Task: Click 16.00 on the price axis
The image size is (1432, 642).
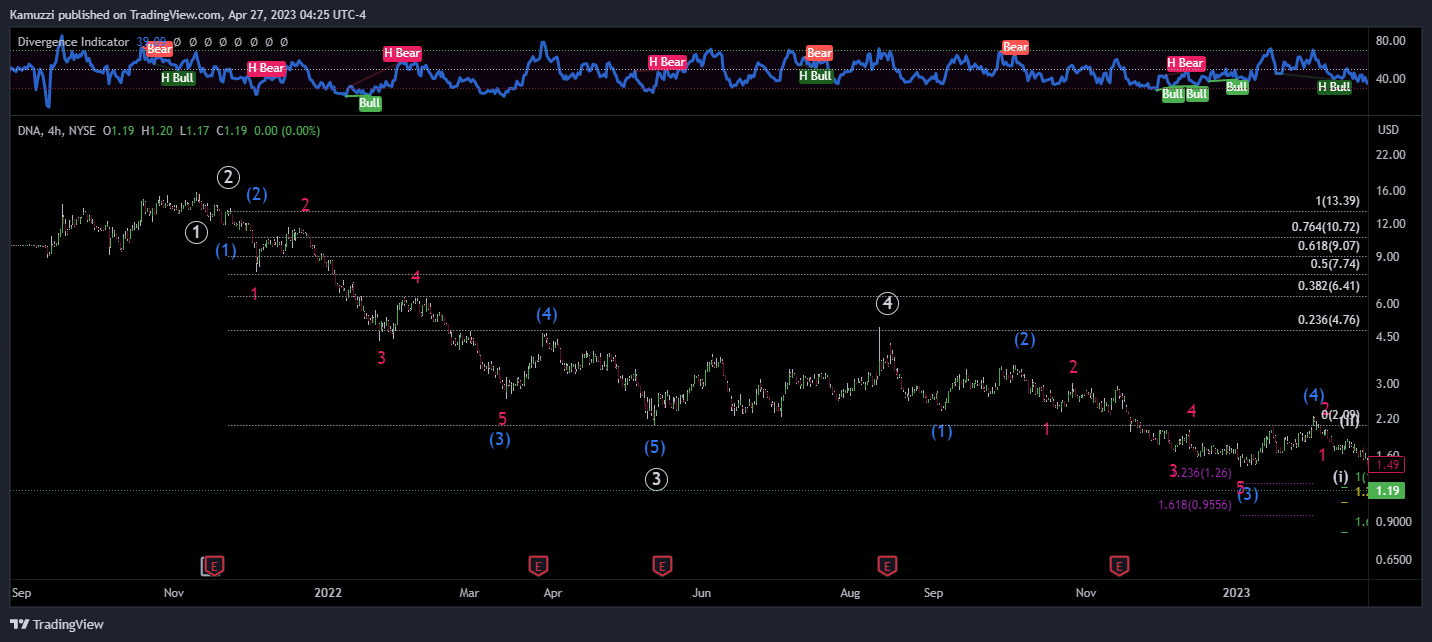Action: click(1391, 190)
